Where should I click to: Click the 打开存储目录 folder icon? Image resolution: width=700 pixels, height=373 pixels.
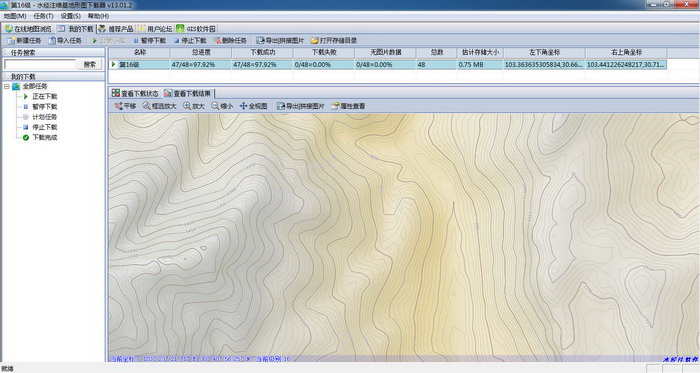point(315,41)
